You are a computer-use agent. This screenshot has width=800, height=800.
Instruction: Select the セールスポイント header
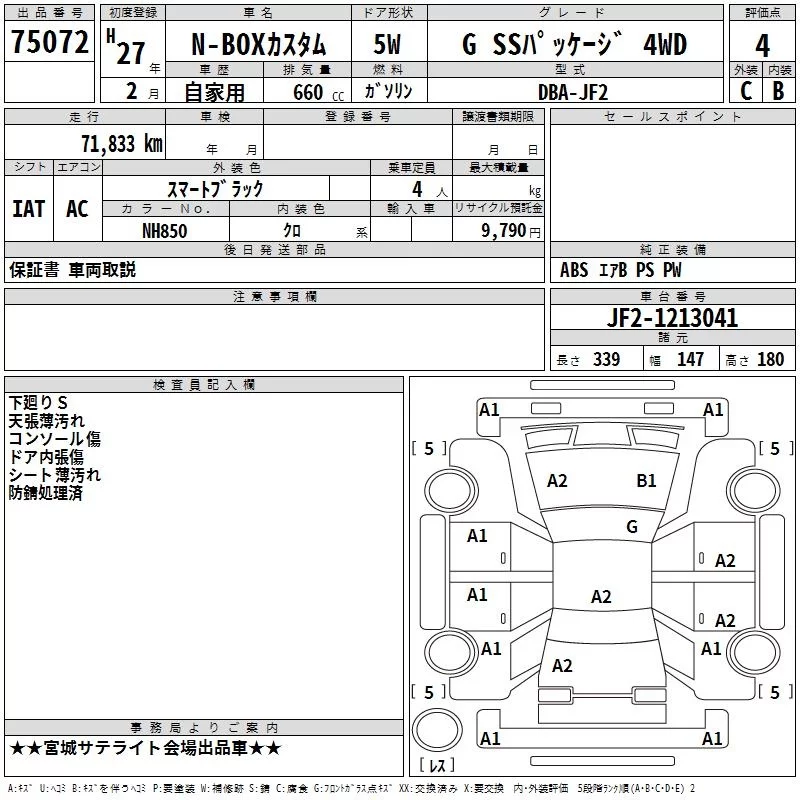click(672, 117)
